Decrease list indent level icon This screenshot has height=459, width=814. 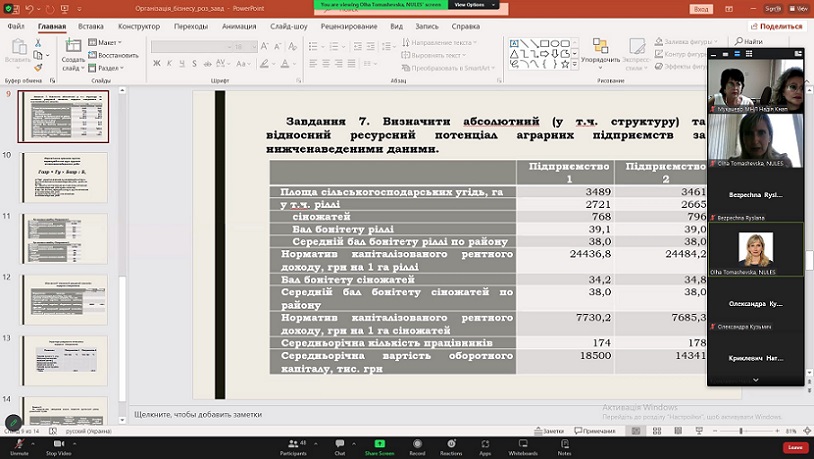[358, 46]
